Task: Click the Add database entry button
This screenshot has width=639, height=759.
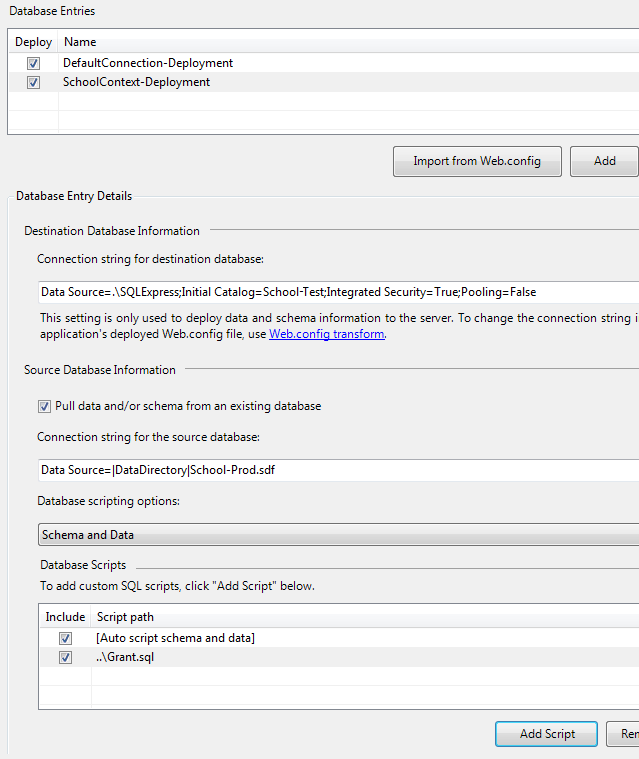Action: point(604,161)
